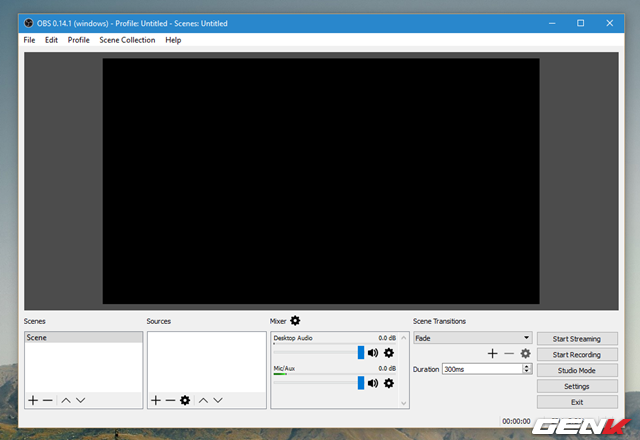Add a scene transition with plus icon
The image size is (640, 440).
click(492, 353)
